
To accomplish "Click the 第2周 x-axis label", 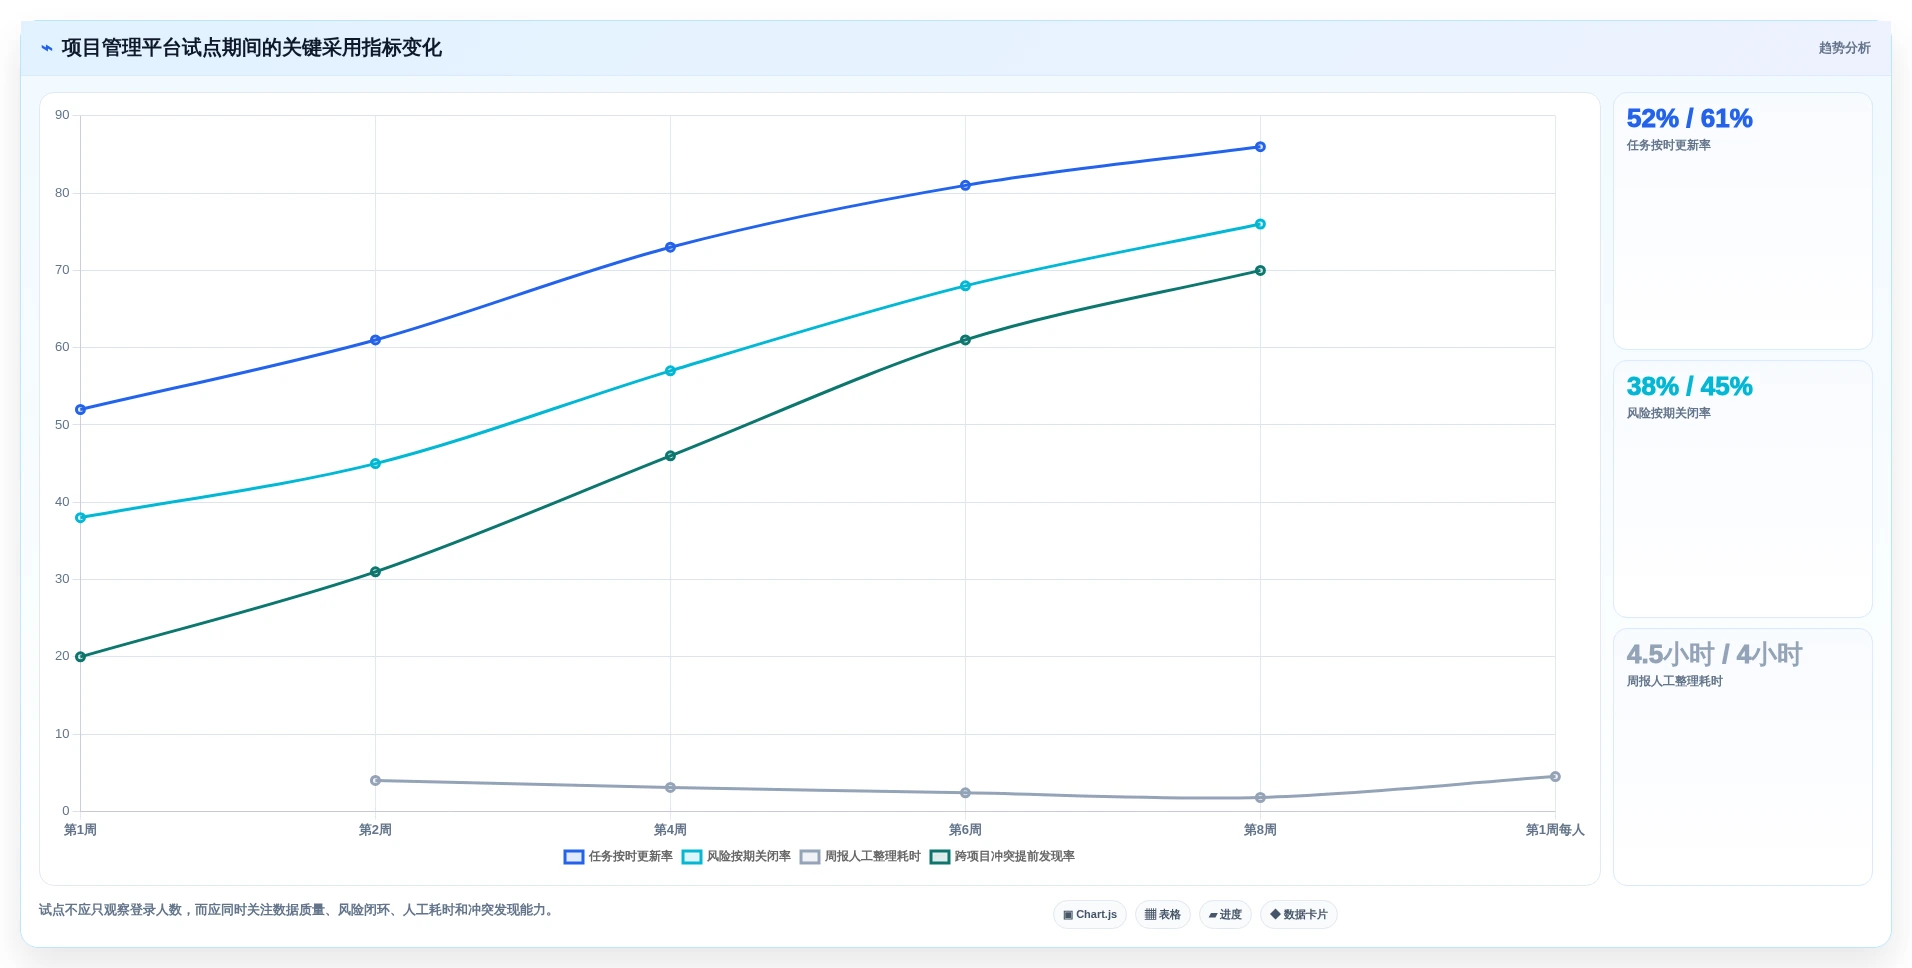I will pyautogui.click(x=376, y=830).
